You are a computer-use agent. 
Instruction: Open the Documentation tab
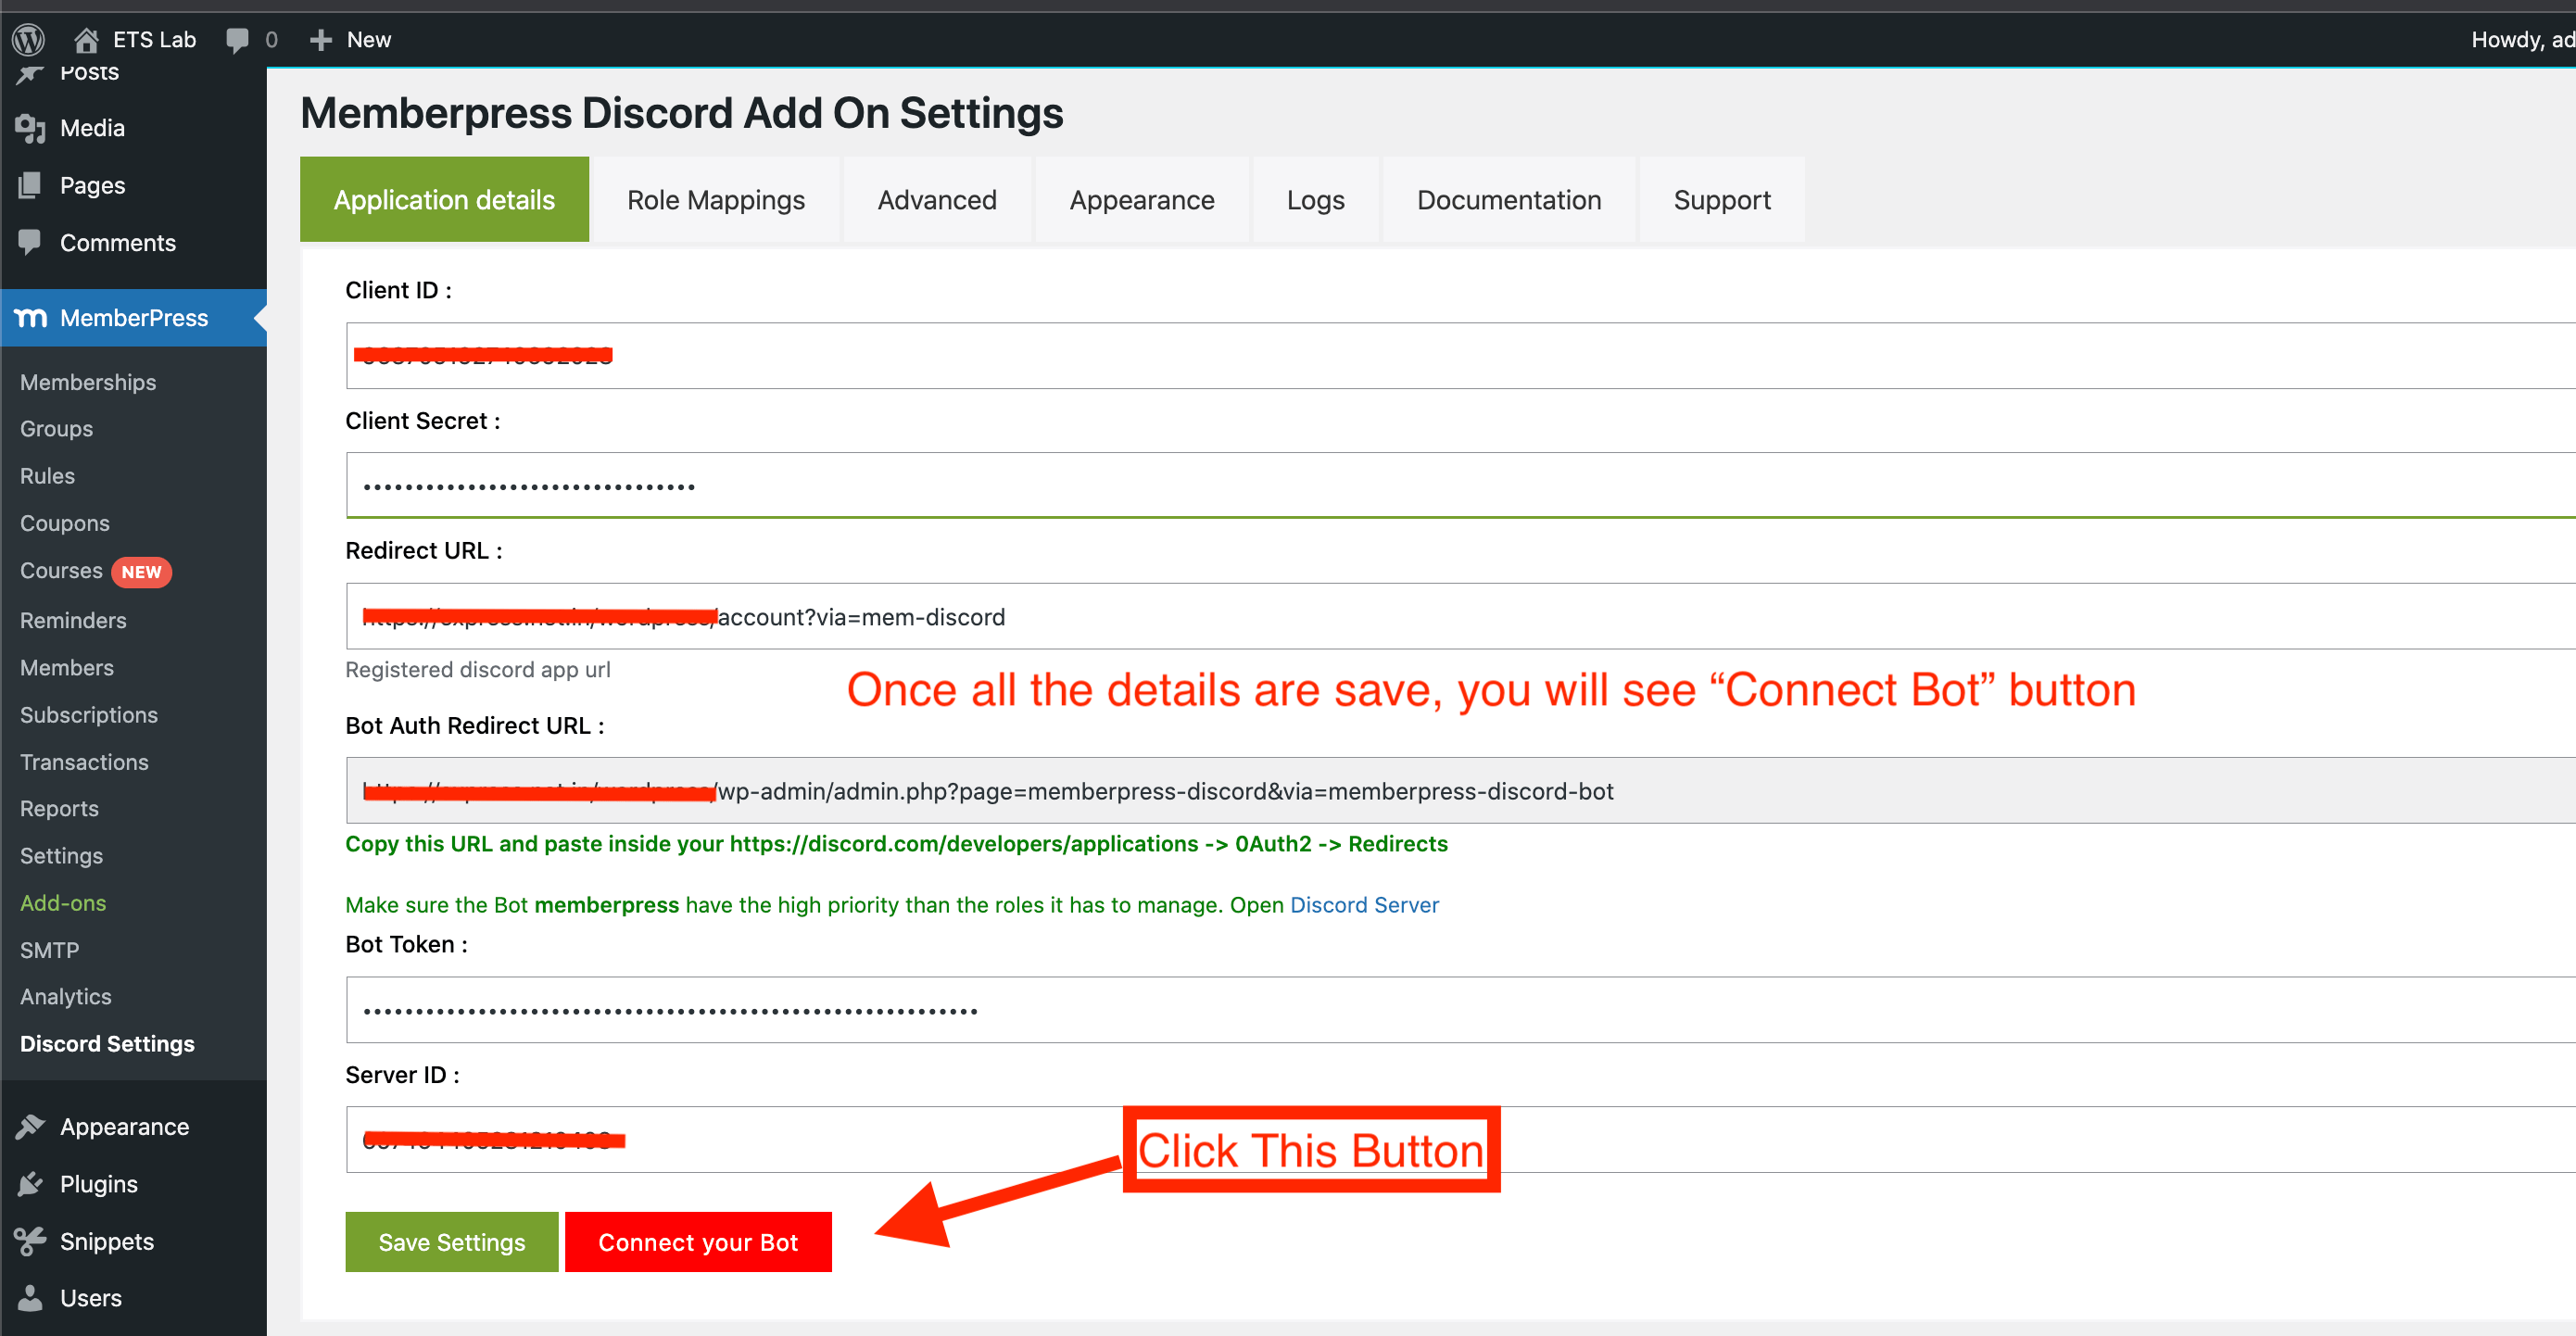[x=1509, y=200]
